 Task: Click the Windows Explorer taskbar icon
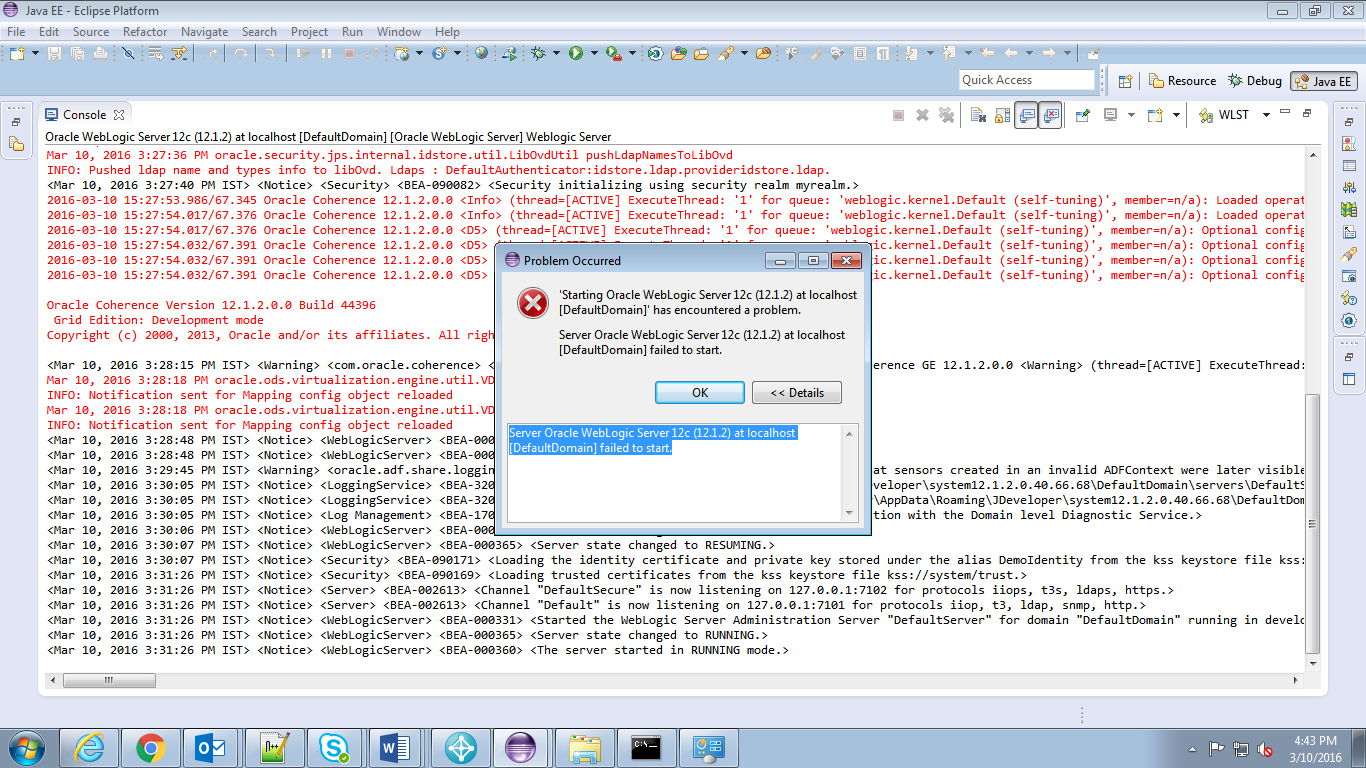coord(584,747)
